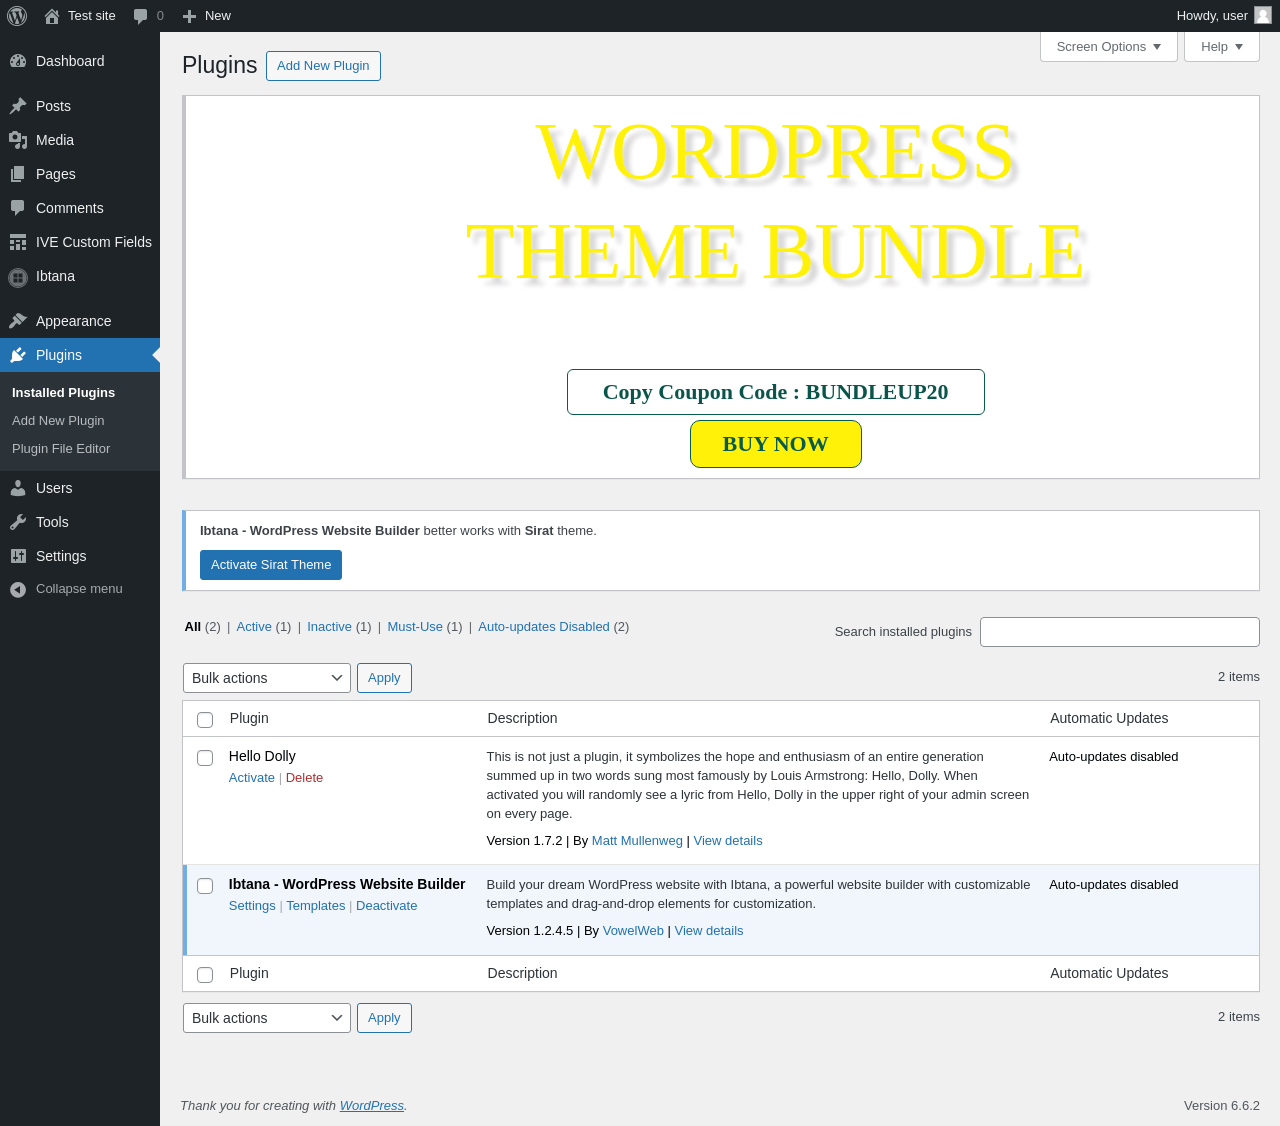Click the Comments bubble icon in sidebar

coord(18,208)
